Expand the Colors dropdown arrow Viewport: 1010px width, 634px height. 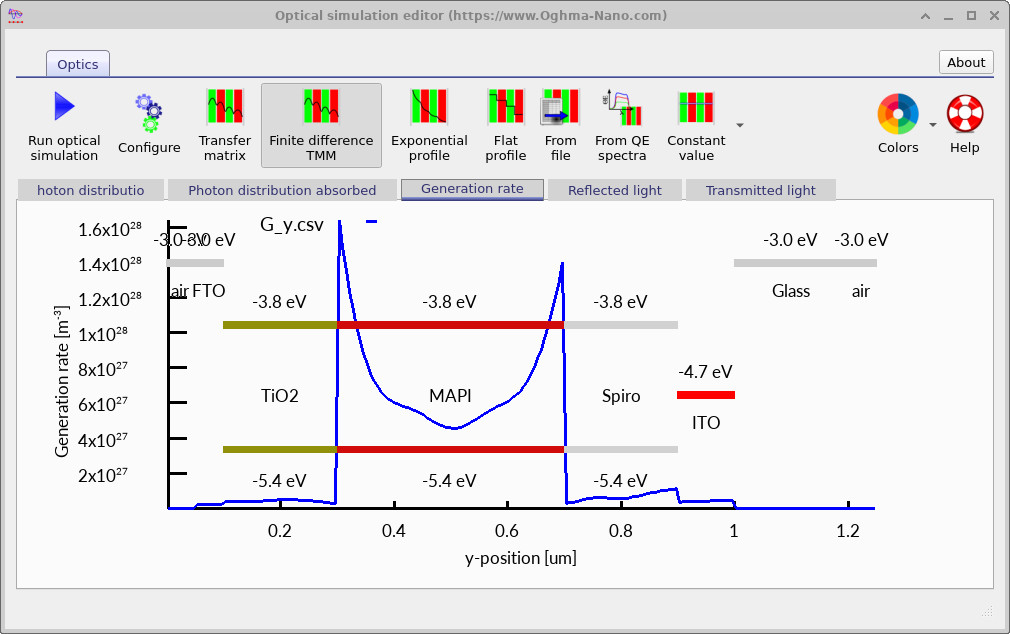click(932, 125)
